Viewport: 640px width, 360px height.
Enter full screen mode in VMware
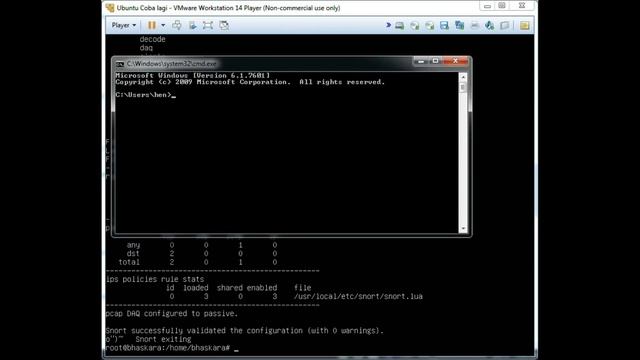(208, 25)
